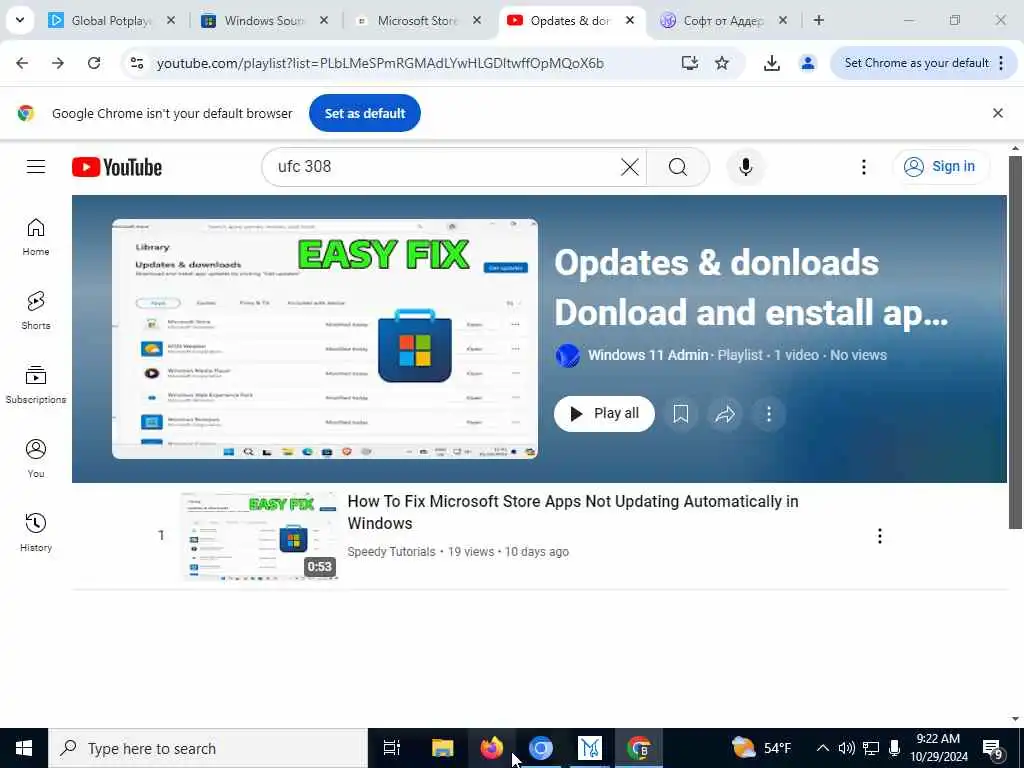
Task: Open History from the sidebar
Action: pyautogui.click(x=36, y=532)
